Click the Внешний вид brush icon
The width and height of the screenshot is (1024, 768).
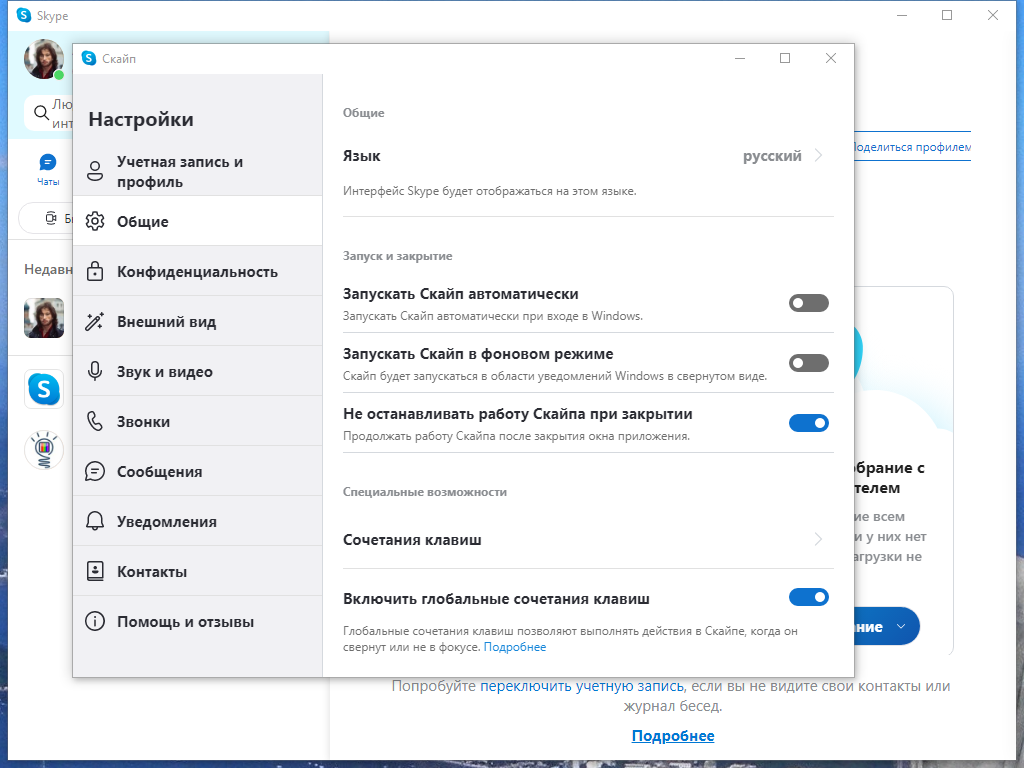(x=96, y=320)
